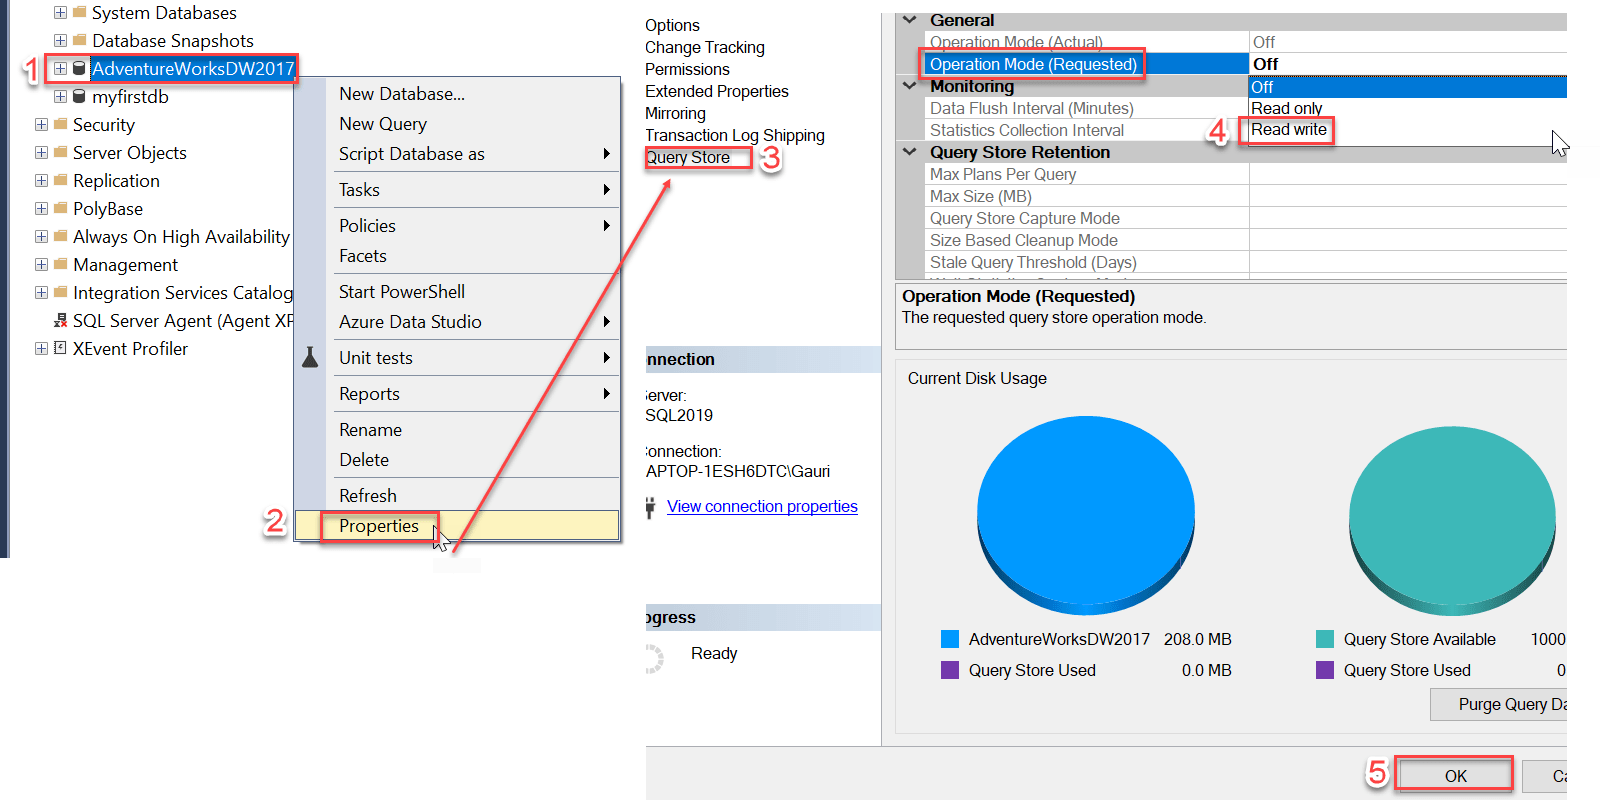1600x803 pixels.
Task: Click the Purge Query Data button
Action: click(x=1498, y=704)
